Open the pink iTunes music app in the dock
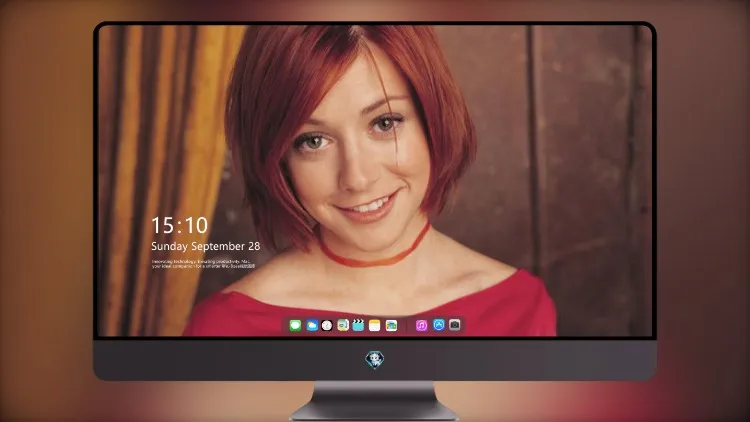This screenshot has height=422, width=750. tap(421, 325)
